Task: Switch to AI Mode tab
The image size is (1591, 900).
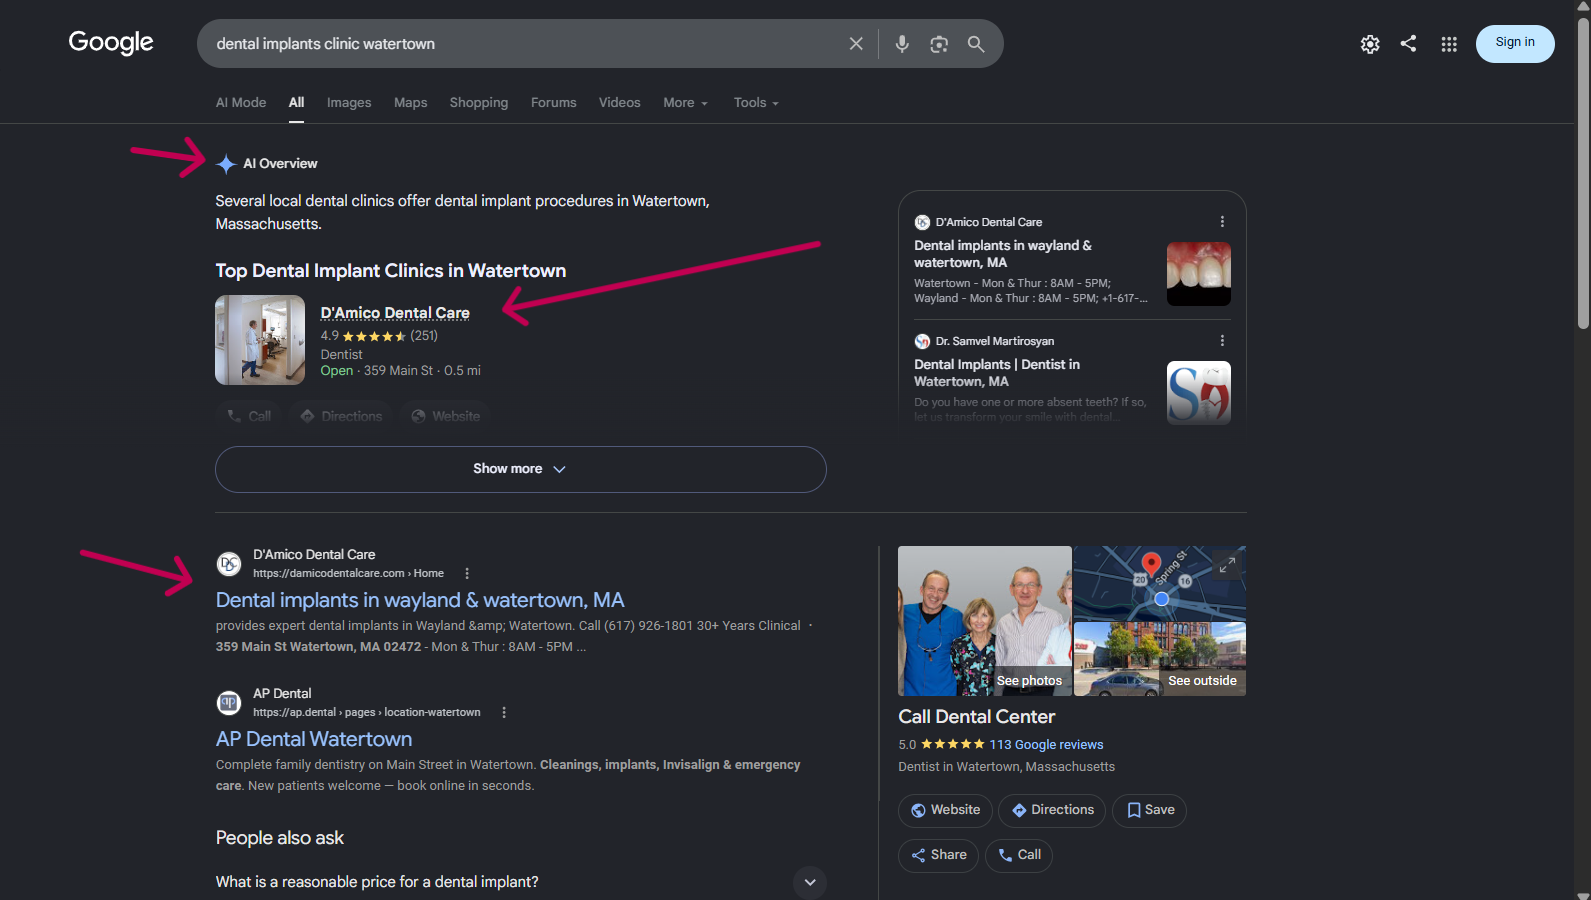Action: pos(241,103)
